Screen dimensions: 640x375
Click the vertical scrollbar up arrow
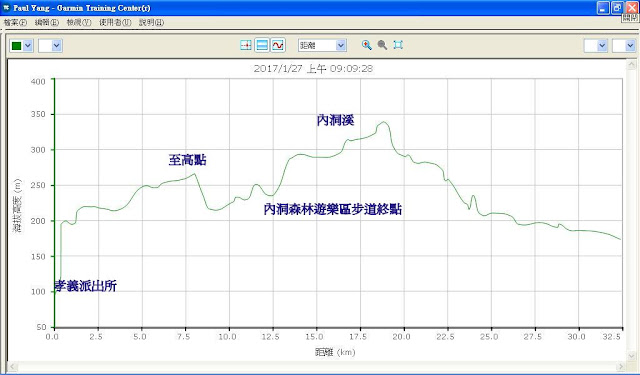click(x=631, y=64)
